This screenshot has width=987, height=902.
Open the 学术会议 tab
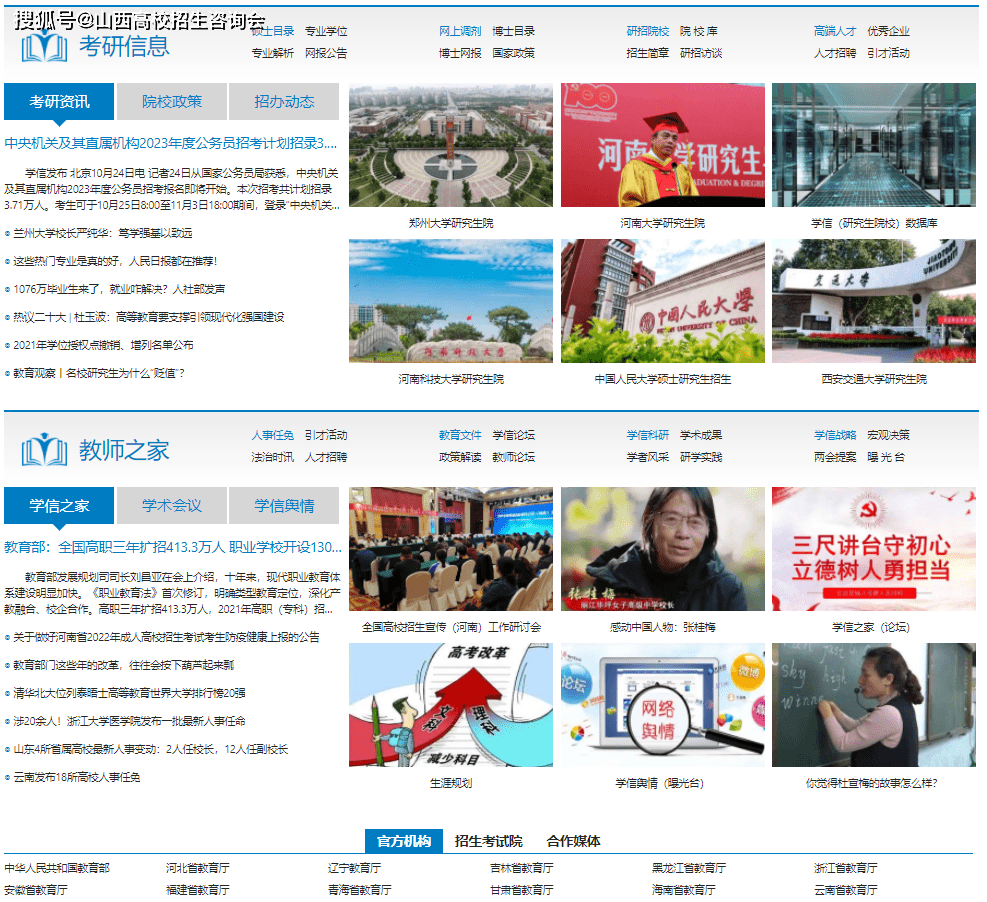(x=172, y=505)
